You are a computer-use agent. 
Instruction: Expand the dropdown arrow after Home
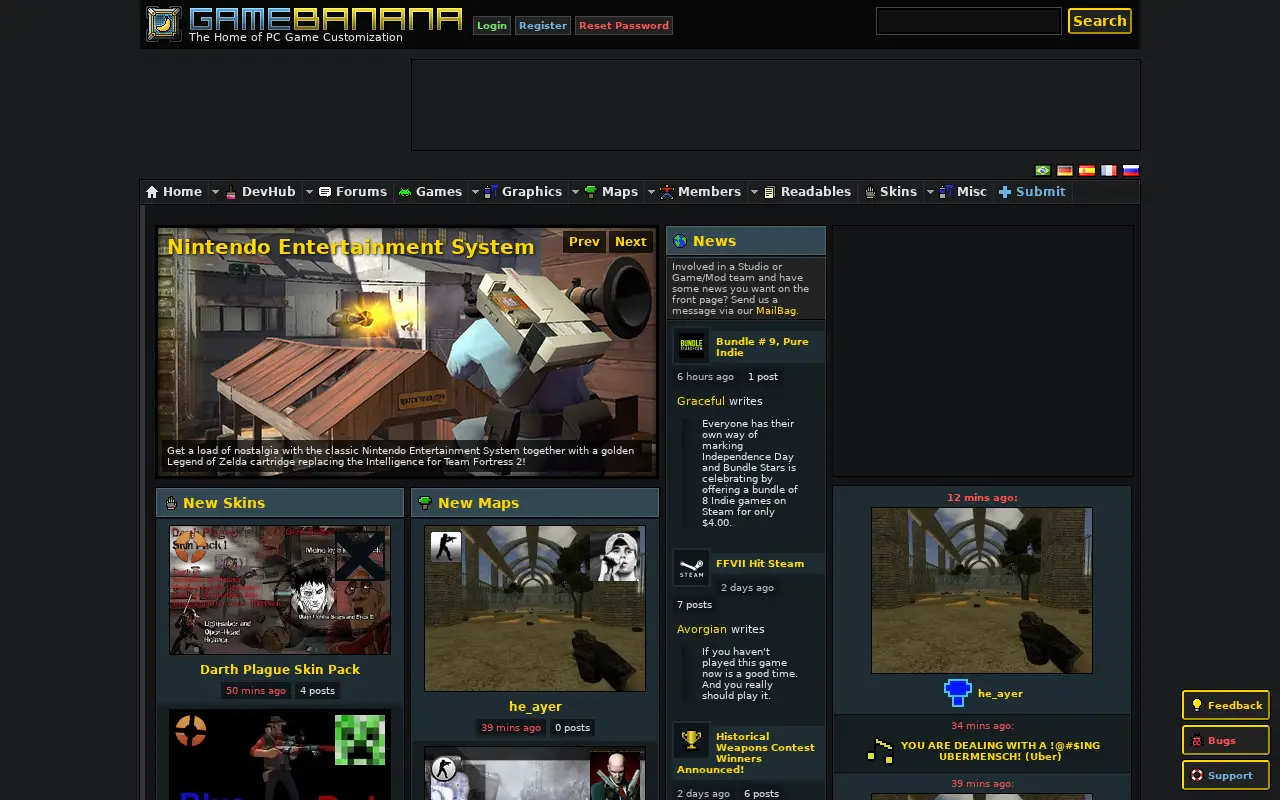point(214,192)
